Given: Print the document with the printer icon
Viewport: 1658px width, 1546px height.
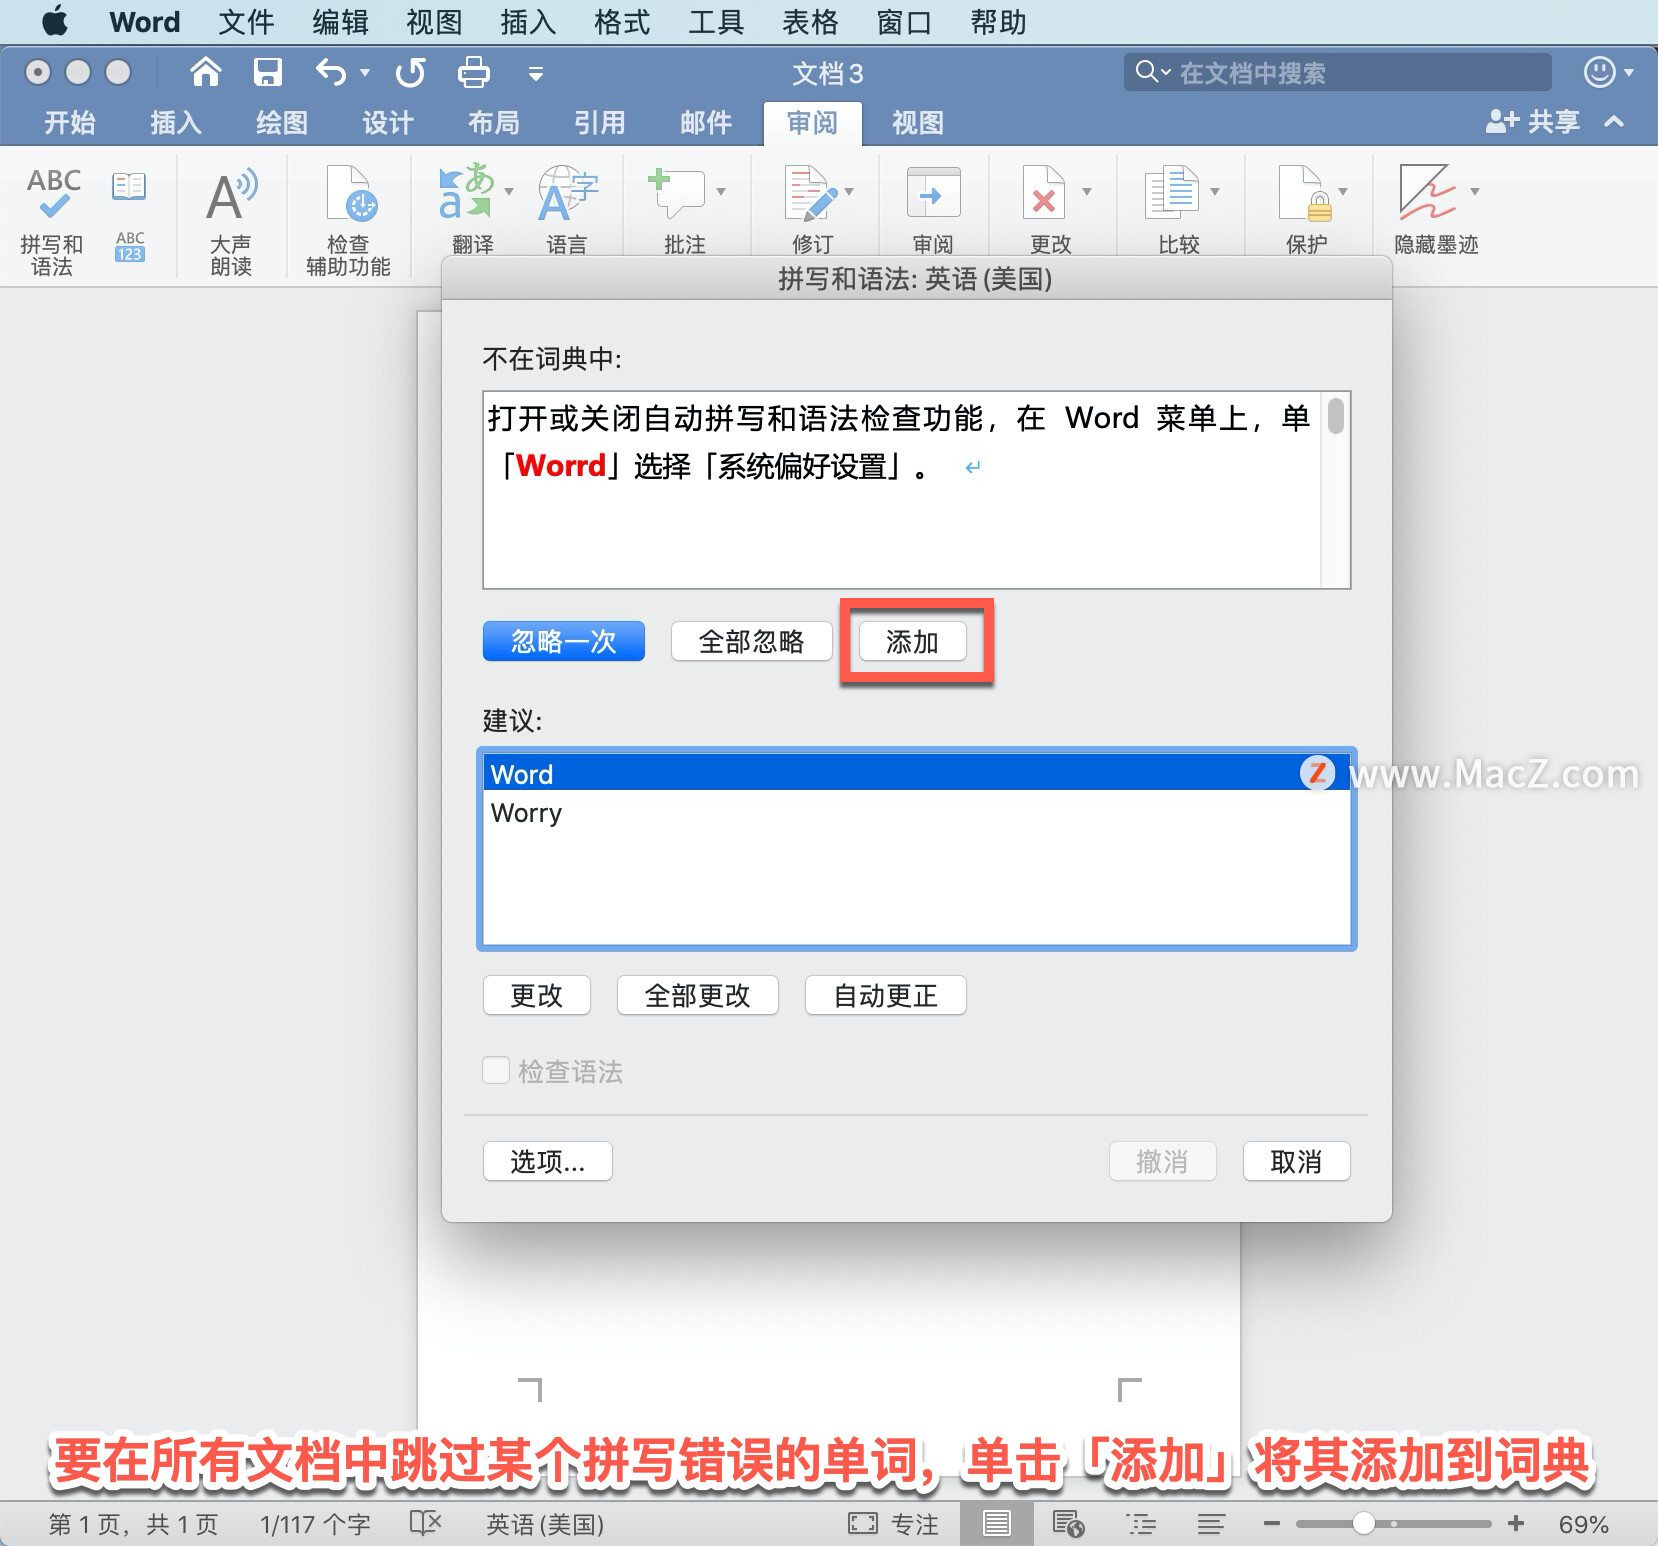Looking at the screenshot, I should coord(473,72).
